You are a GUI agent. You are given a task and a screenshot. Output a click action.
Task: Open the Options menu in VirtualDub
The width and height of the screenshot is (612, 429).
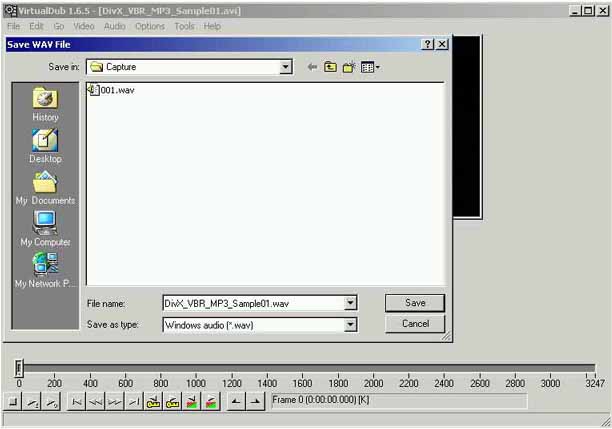(x=150, y=26)
